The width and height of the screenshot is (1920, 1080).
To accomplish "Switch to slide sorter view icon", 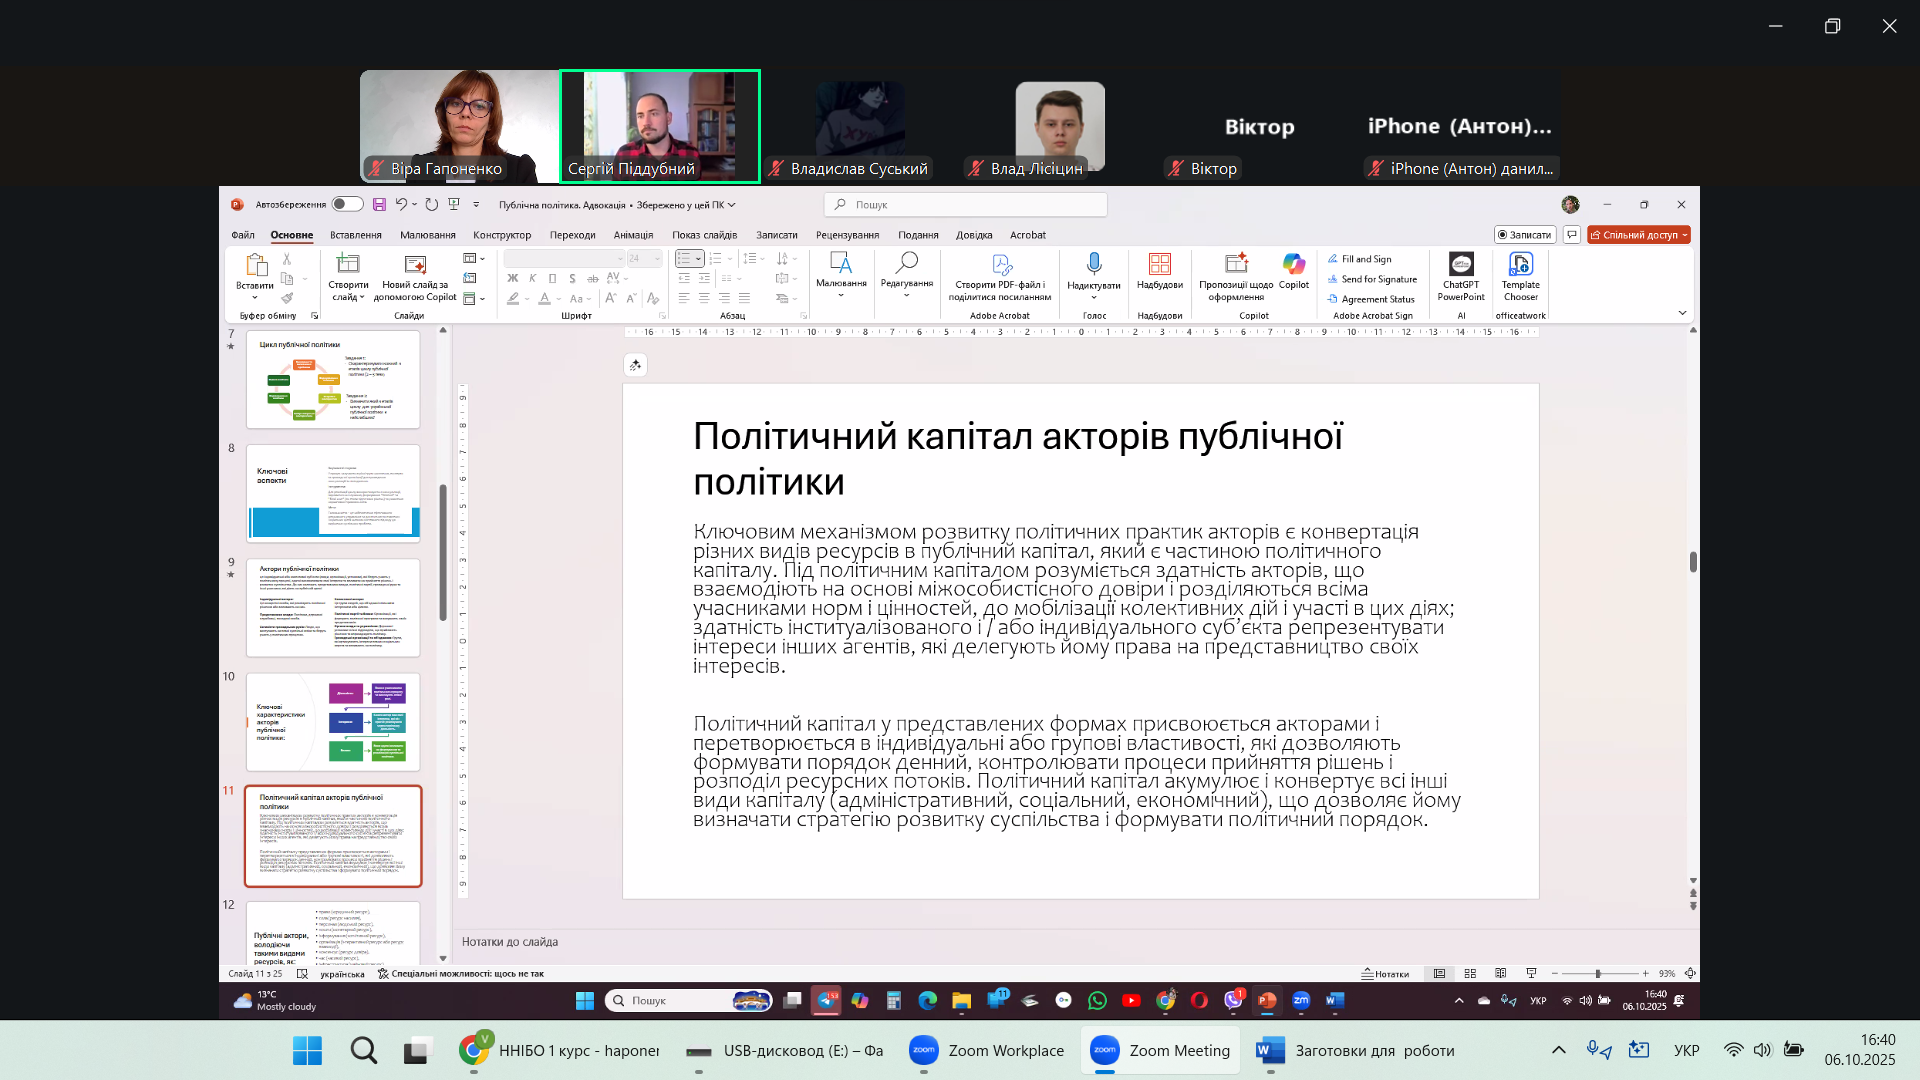I will tap(1470, 974).
